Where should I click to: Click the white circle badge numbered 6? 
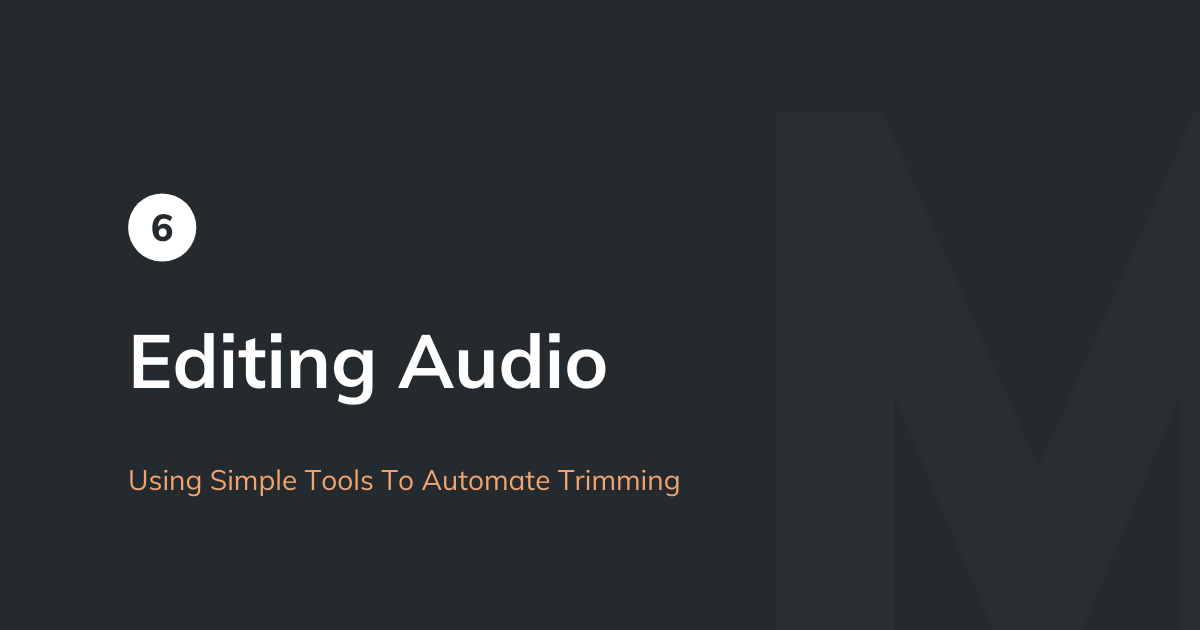pos(162,228)
